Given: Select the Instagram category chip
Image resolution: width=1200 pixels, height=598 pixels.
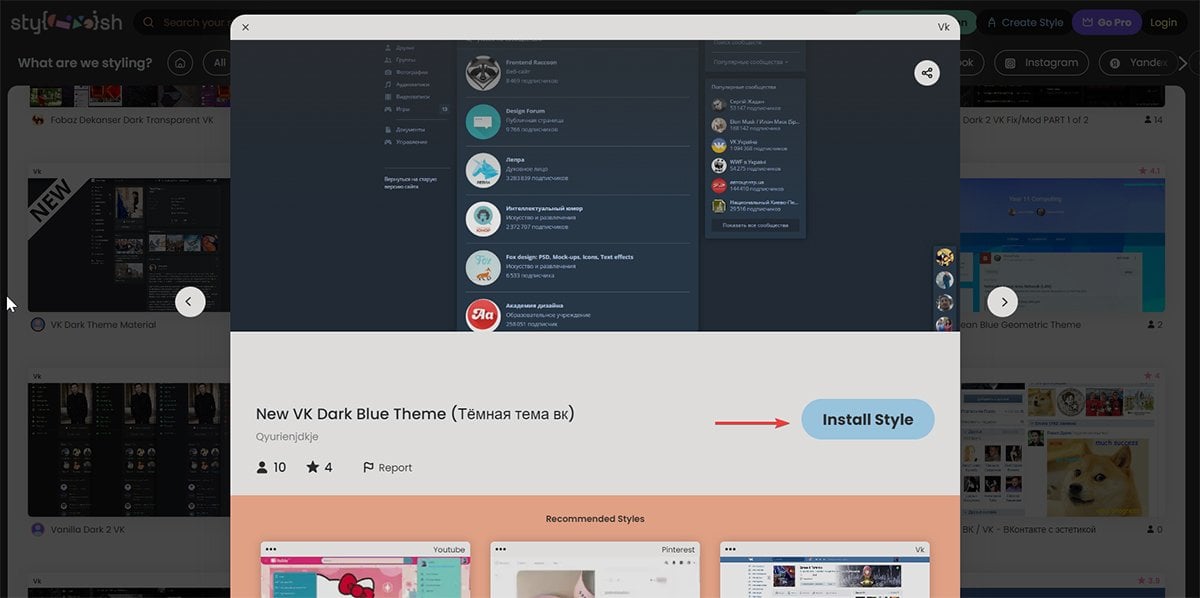Looking at the screenshot, I should click(x=1041, y=63).
